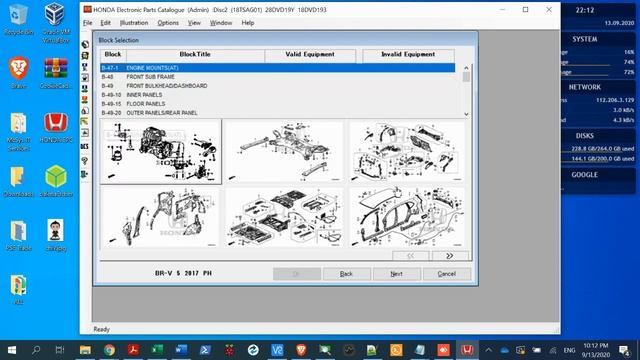This screenshot has width=640, height=360.
Task: Select the inner panels illustration thumbnail
Action: click(x=161, y=217)
